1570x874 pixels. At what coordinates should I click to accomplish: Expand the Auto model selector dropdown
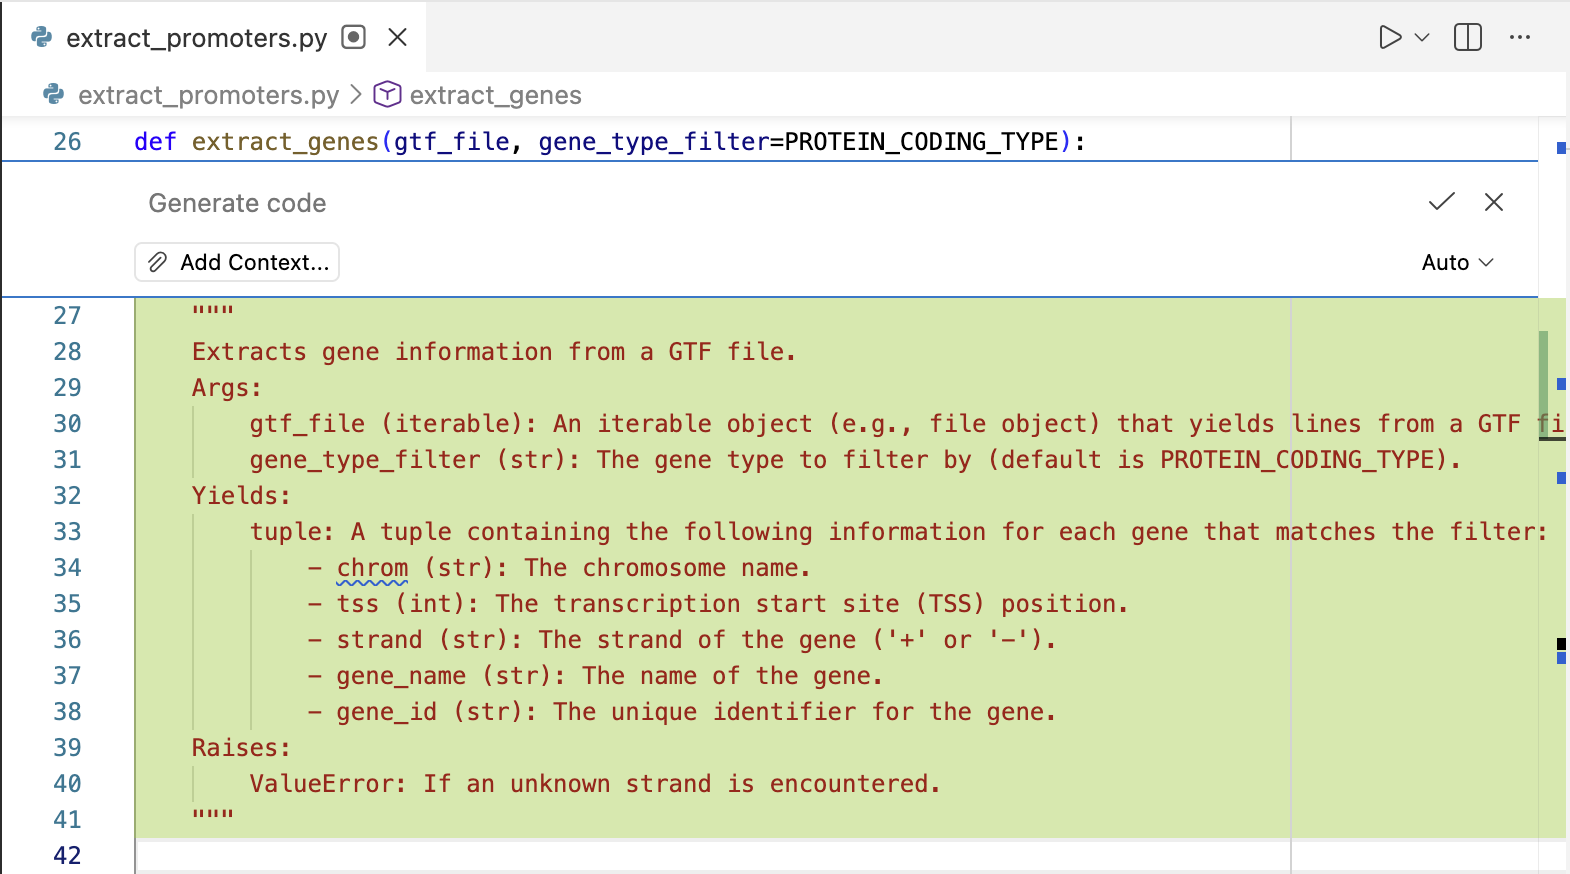1457,262
